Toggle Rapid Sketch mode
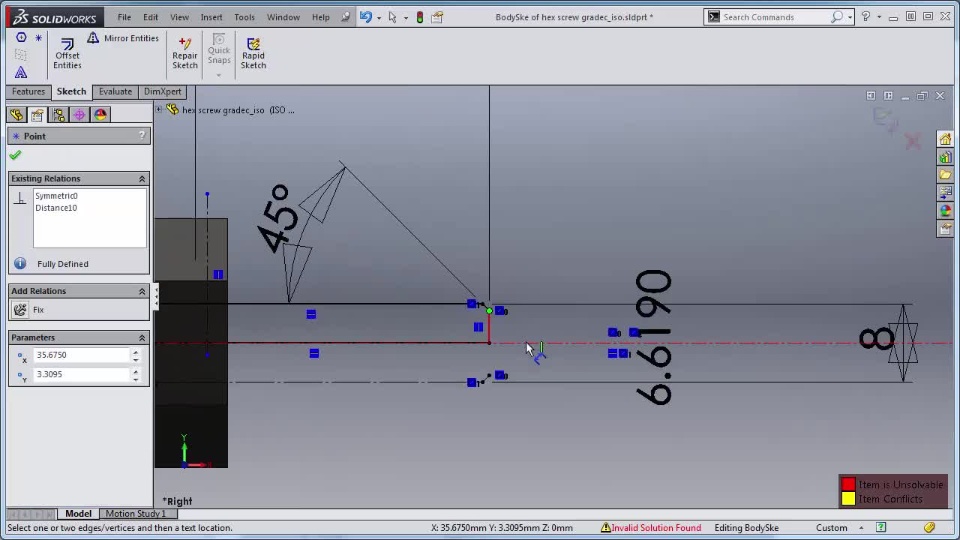 [253, 53]
